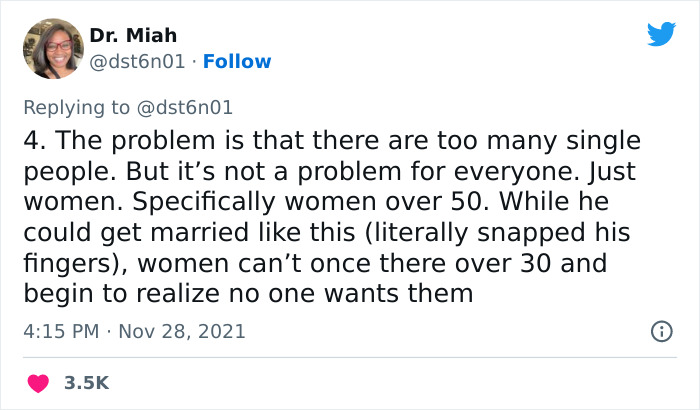Click the 4:15 PM timestamp
The image size is (700, 410).
[62, 331]
